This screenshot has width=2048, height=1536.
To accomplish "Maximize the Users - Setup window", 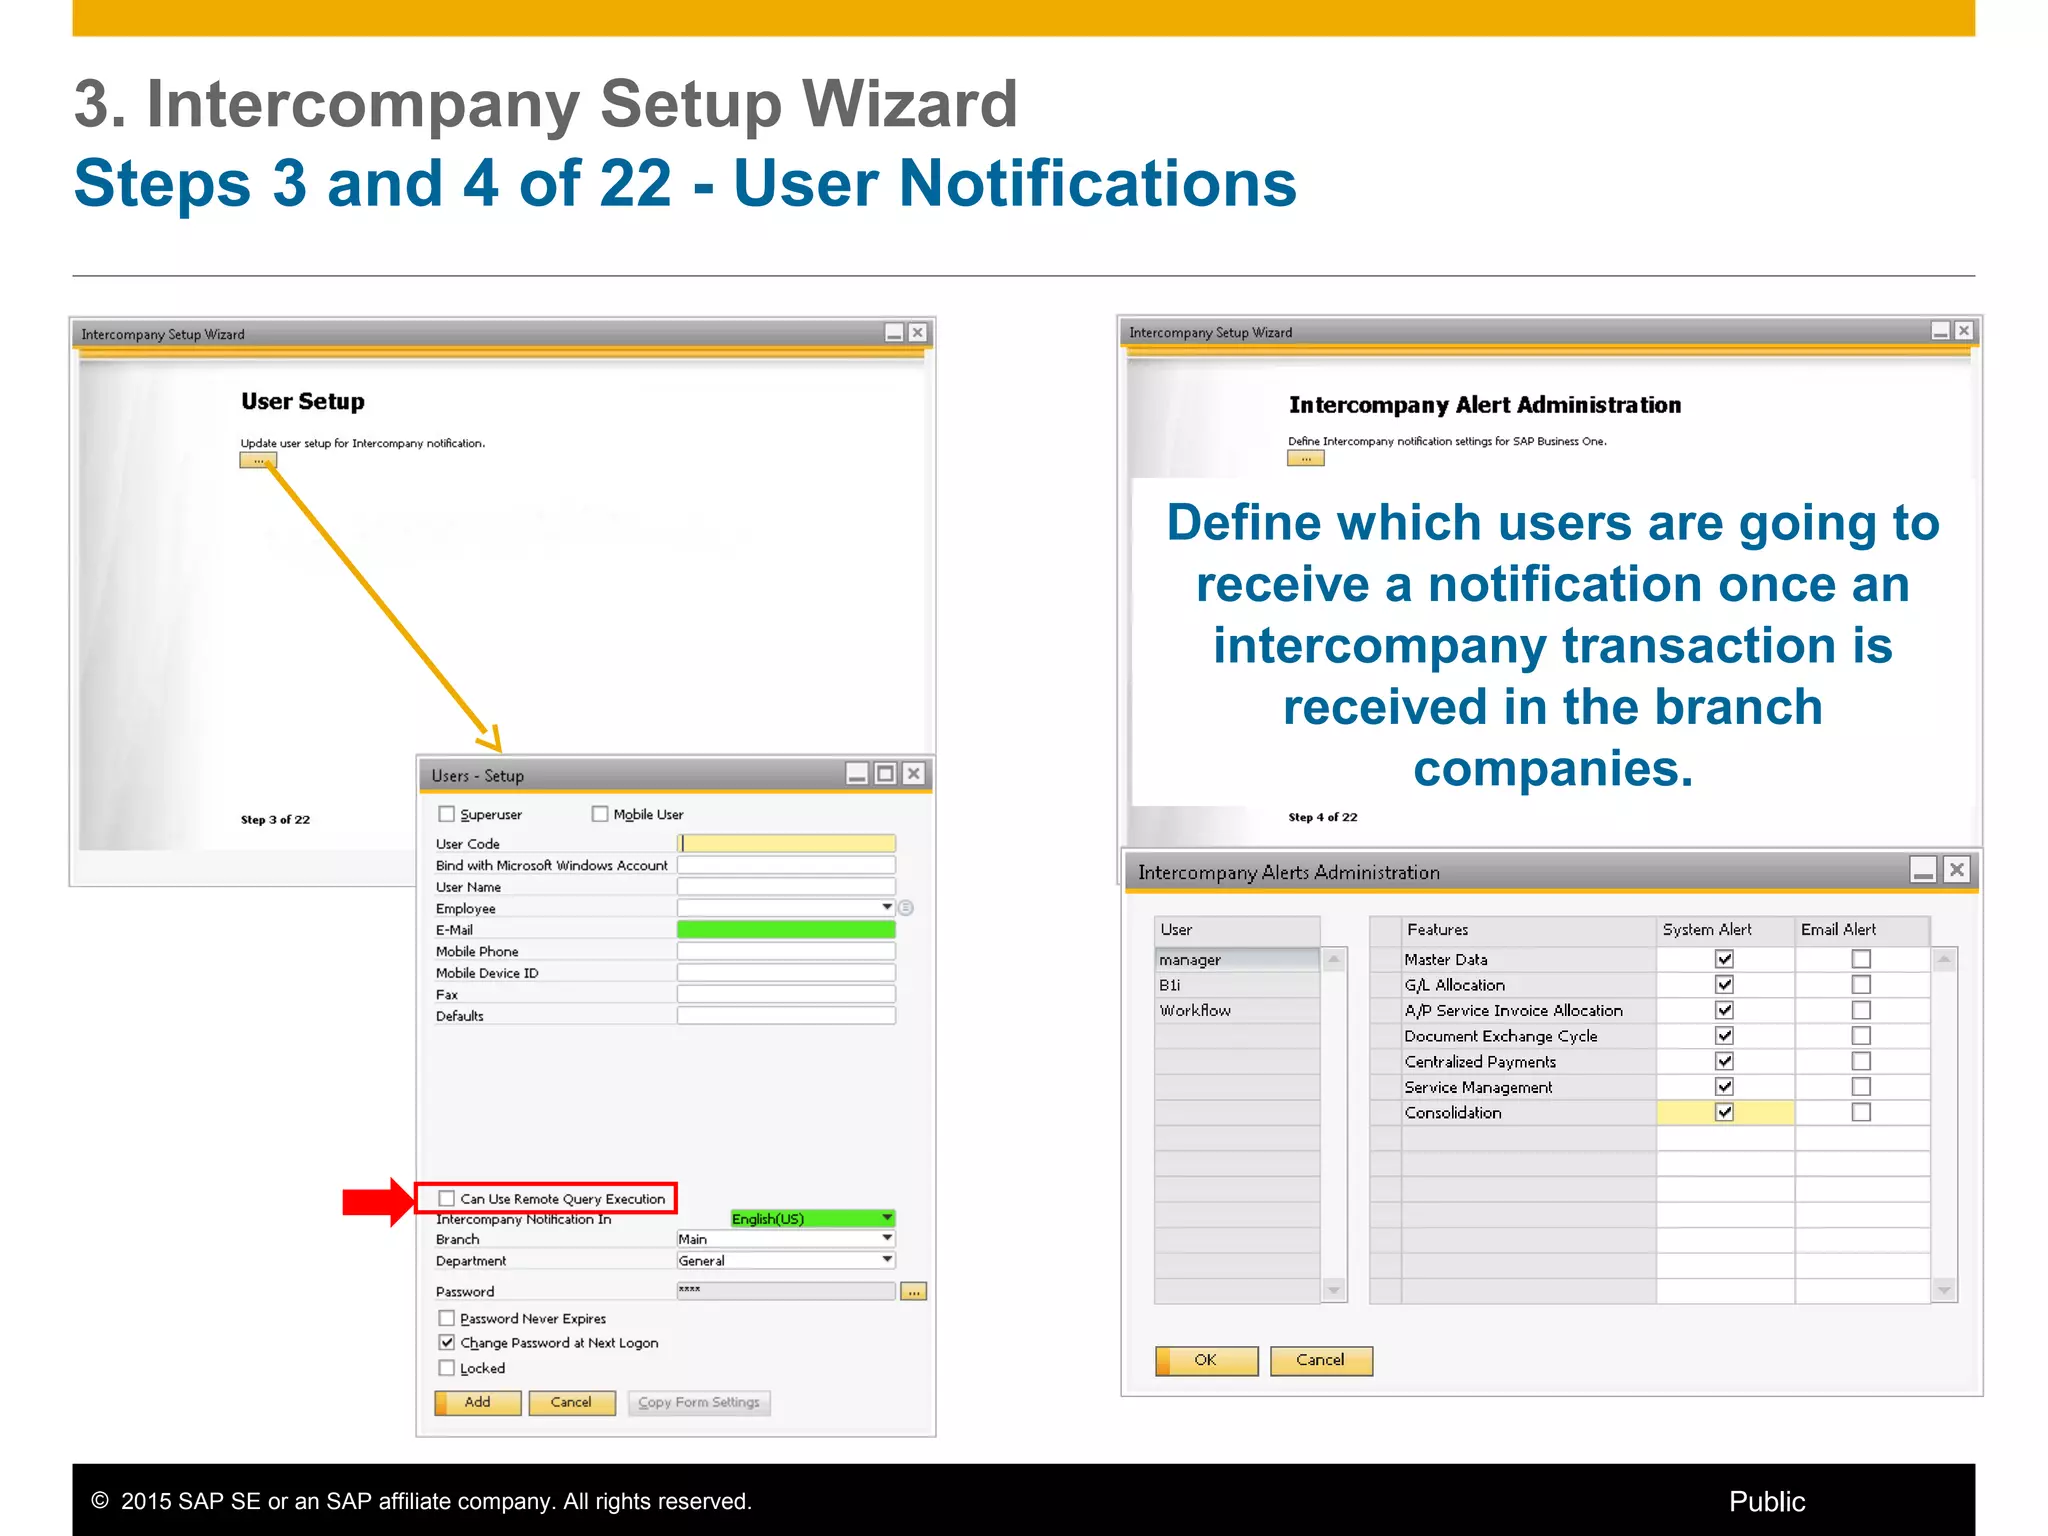I will [885, 774].
